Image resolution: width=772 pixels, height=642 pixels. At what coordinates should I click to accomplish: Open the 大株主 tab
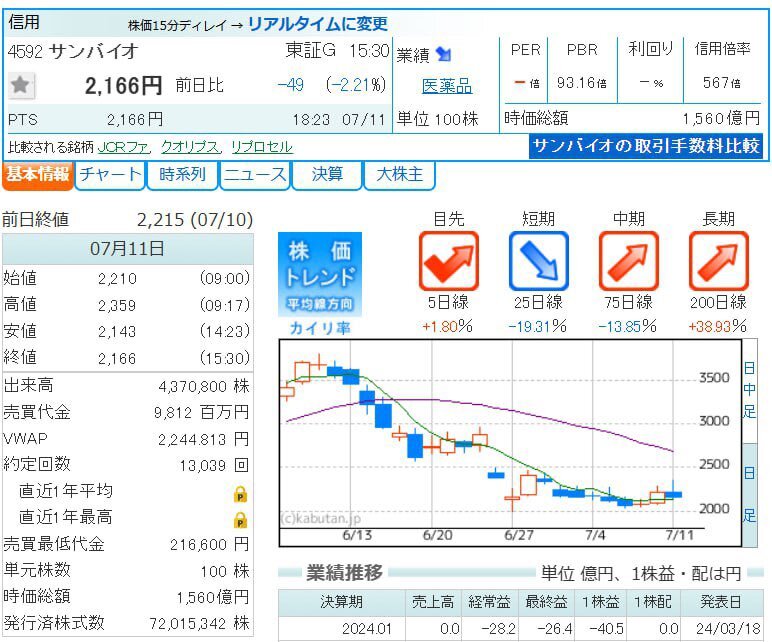(399, 175)
